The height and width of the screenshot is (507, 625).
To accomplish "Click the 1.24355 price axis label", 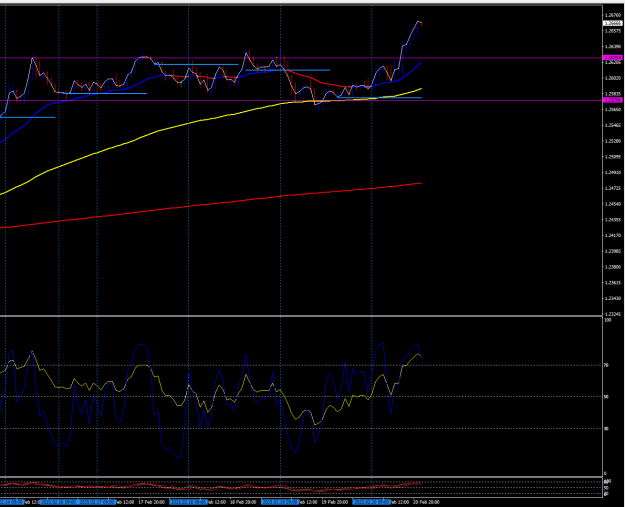I will 613,220.
